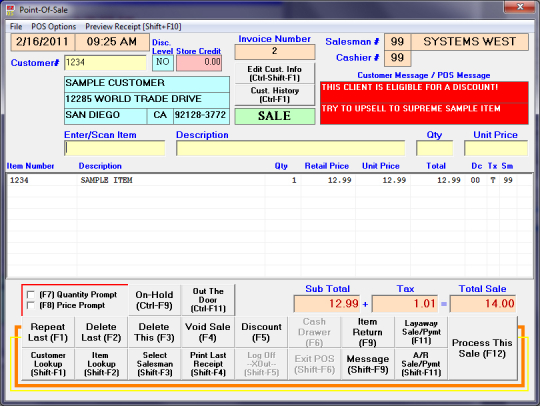
Task: Open Customer Lookup (Shift-F1)
Action: 48,364
